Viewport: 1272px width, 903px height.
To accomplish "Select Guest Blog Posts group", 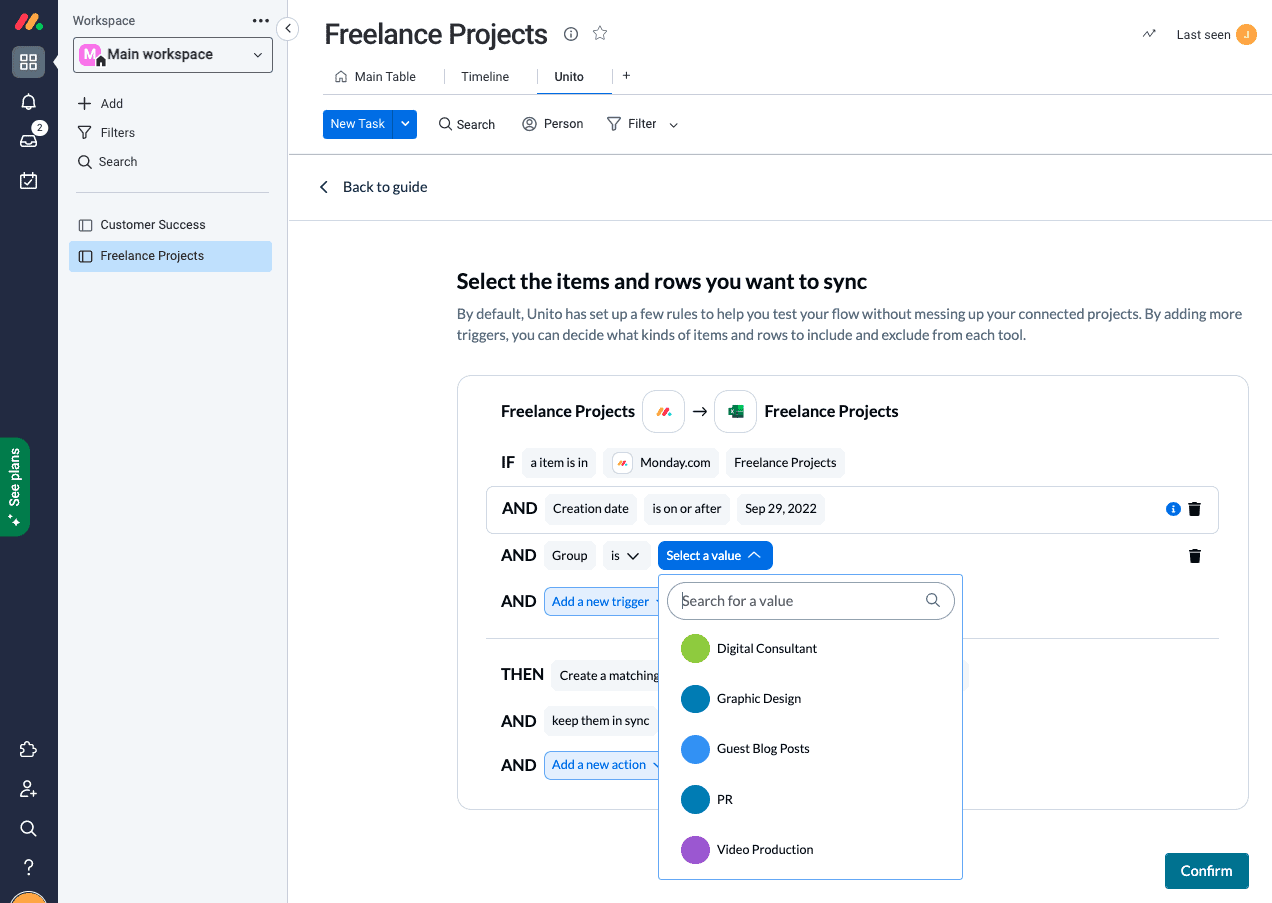I will coord(810,749).
